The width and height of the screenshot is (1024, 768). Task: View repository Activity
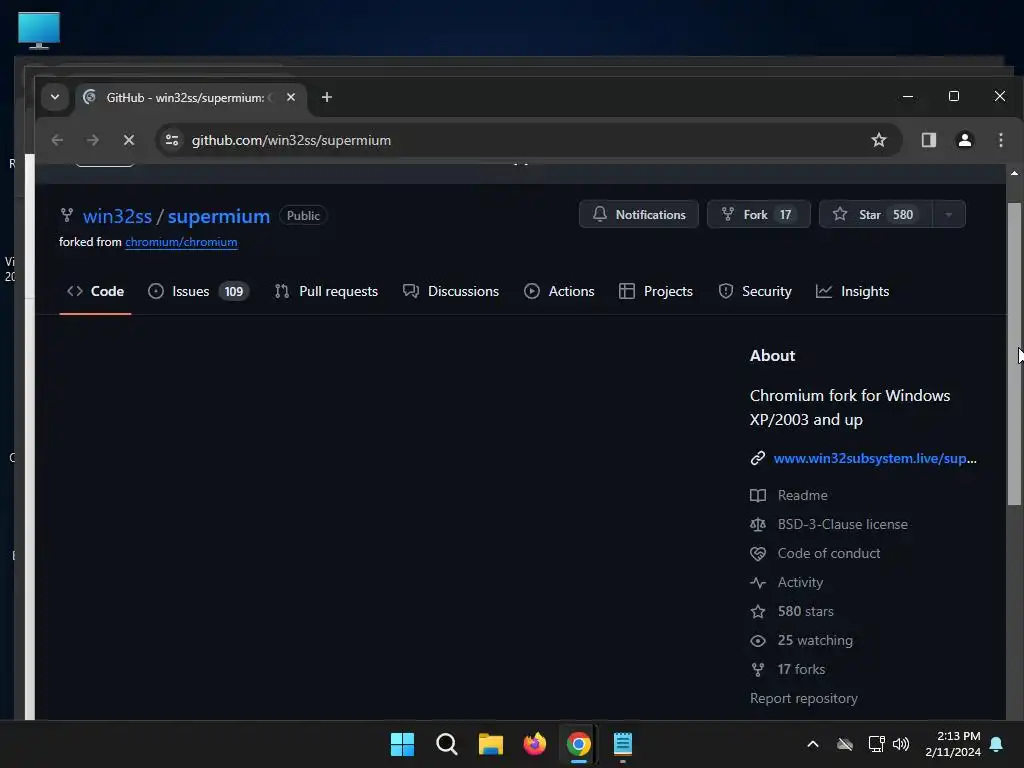pyautogui.click(x=799, y=582)
